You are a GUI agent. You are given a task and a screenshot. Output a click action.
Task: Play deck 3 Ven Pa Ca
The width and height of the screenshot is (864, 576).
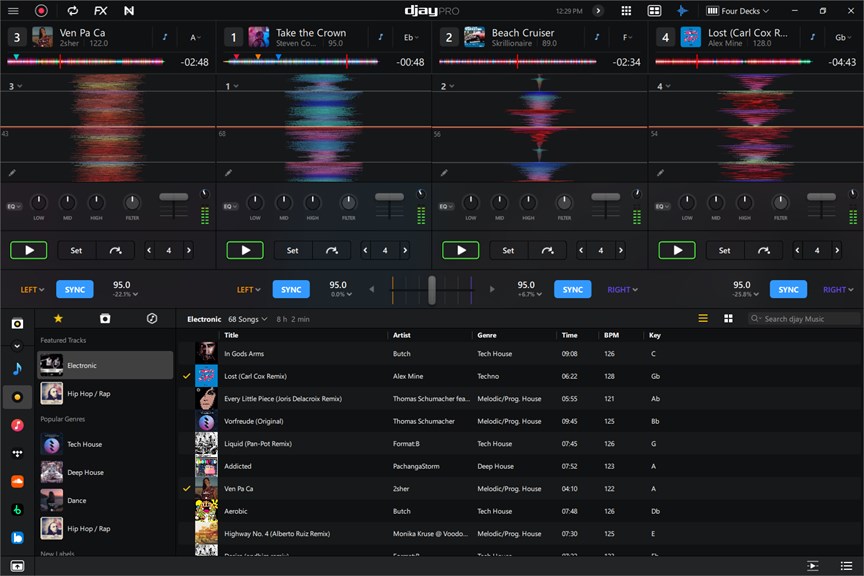[x=29, y=250]
